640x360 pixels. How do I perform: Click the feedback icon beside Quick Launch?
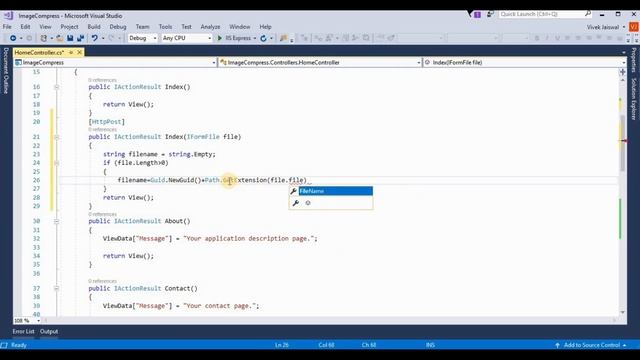click(x=490, y=14)
